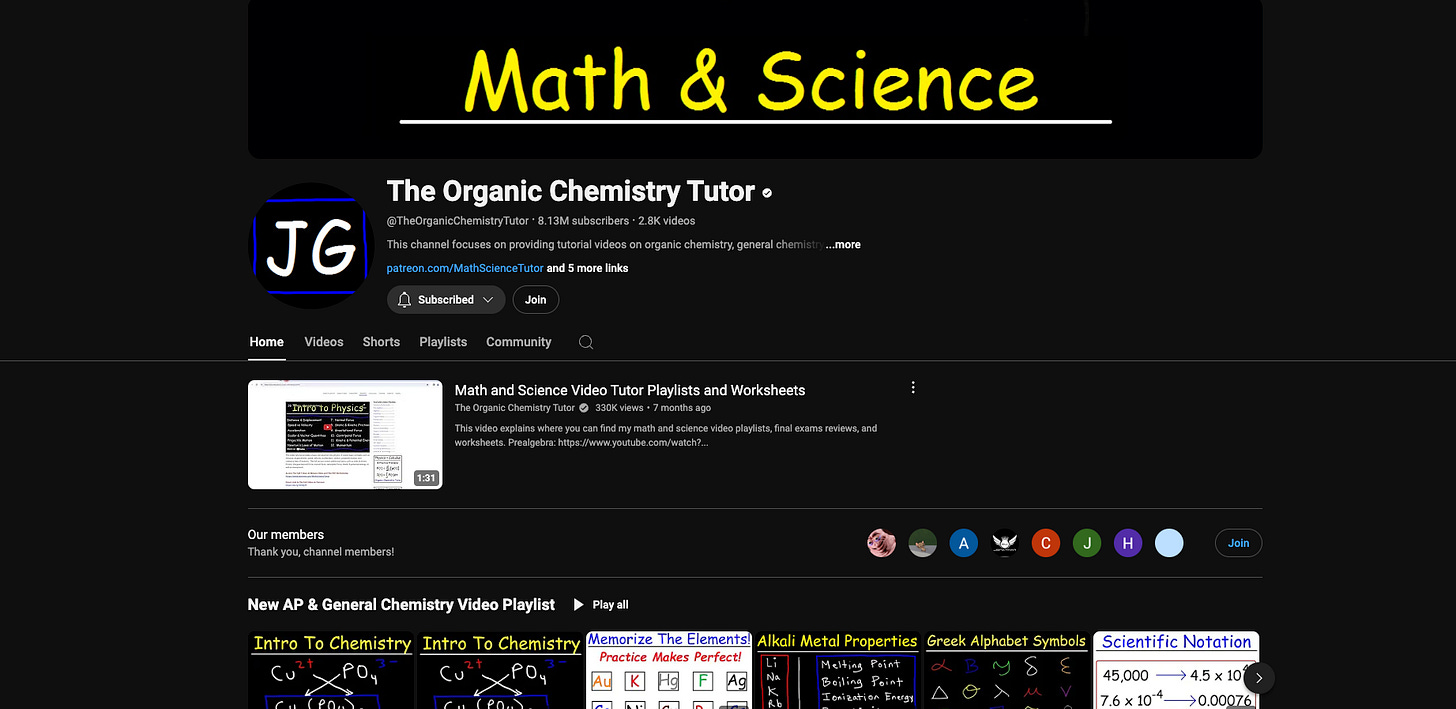This screenshot has height=709, width=1456.
Task: Click the member avatar with letter A
Action: tap(963, 543)
